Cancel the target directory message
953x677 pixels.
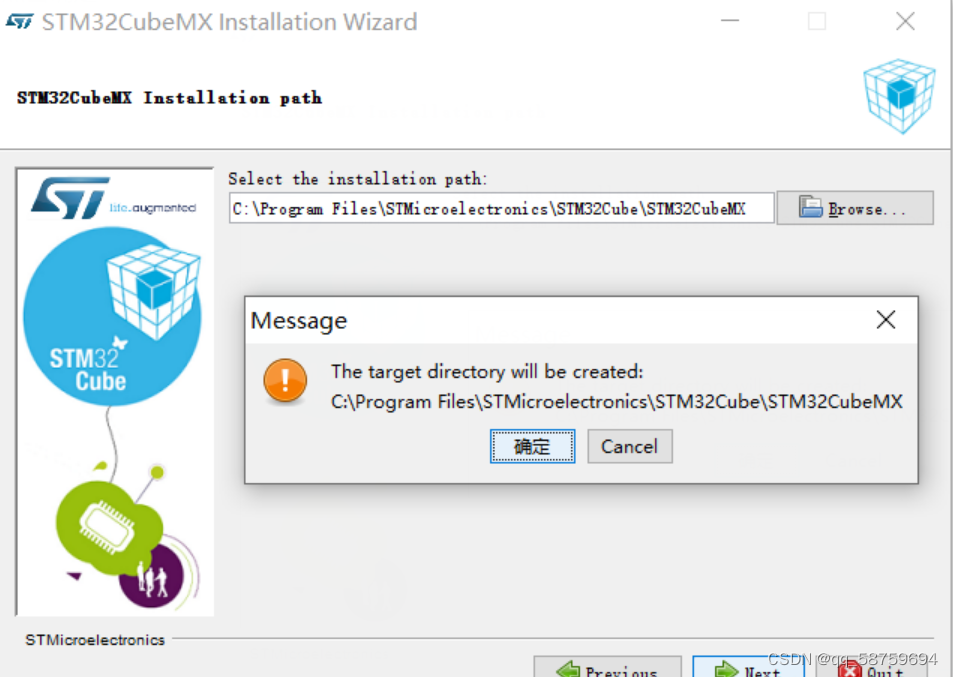tap(630, 447)
